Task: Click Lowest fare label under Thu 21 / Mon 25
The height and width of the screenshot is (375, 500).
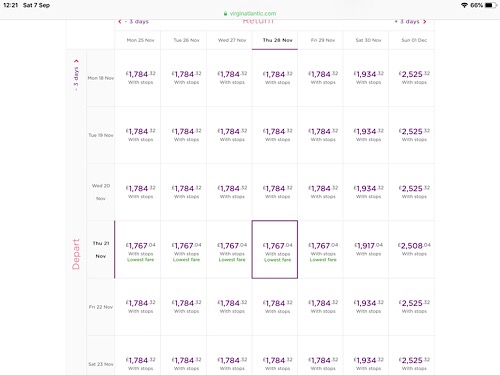Action: click(x=141, y=260)
